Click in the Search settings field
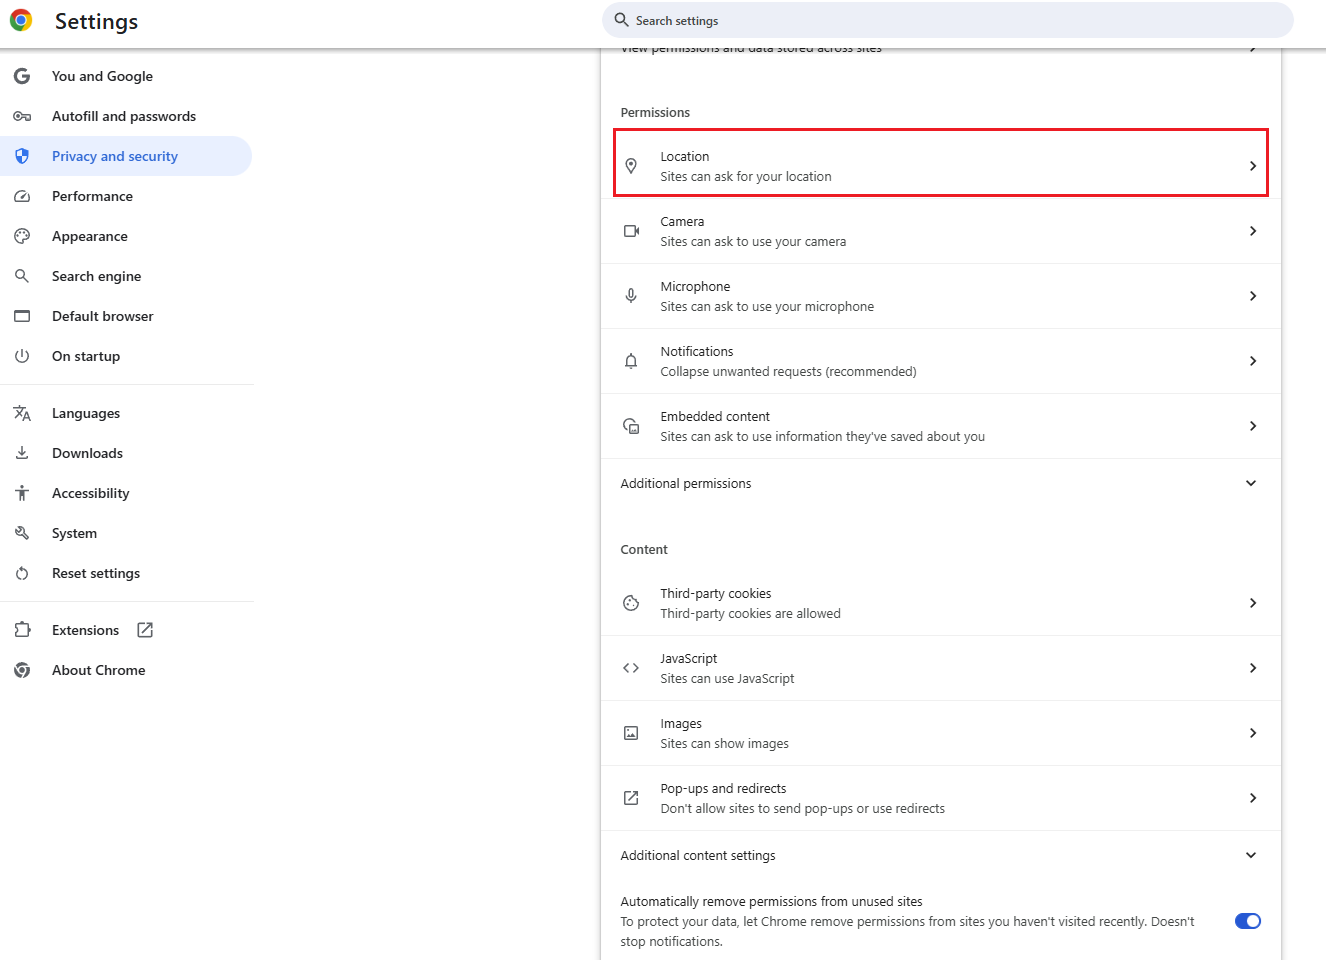This screenshot has height=960, width=1326. 950,20
